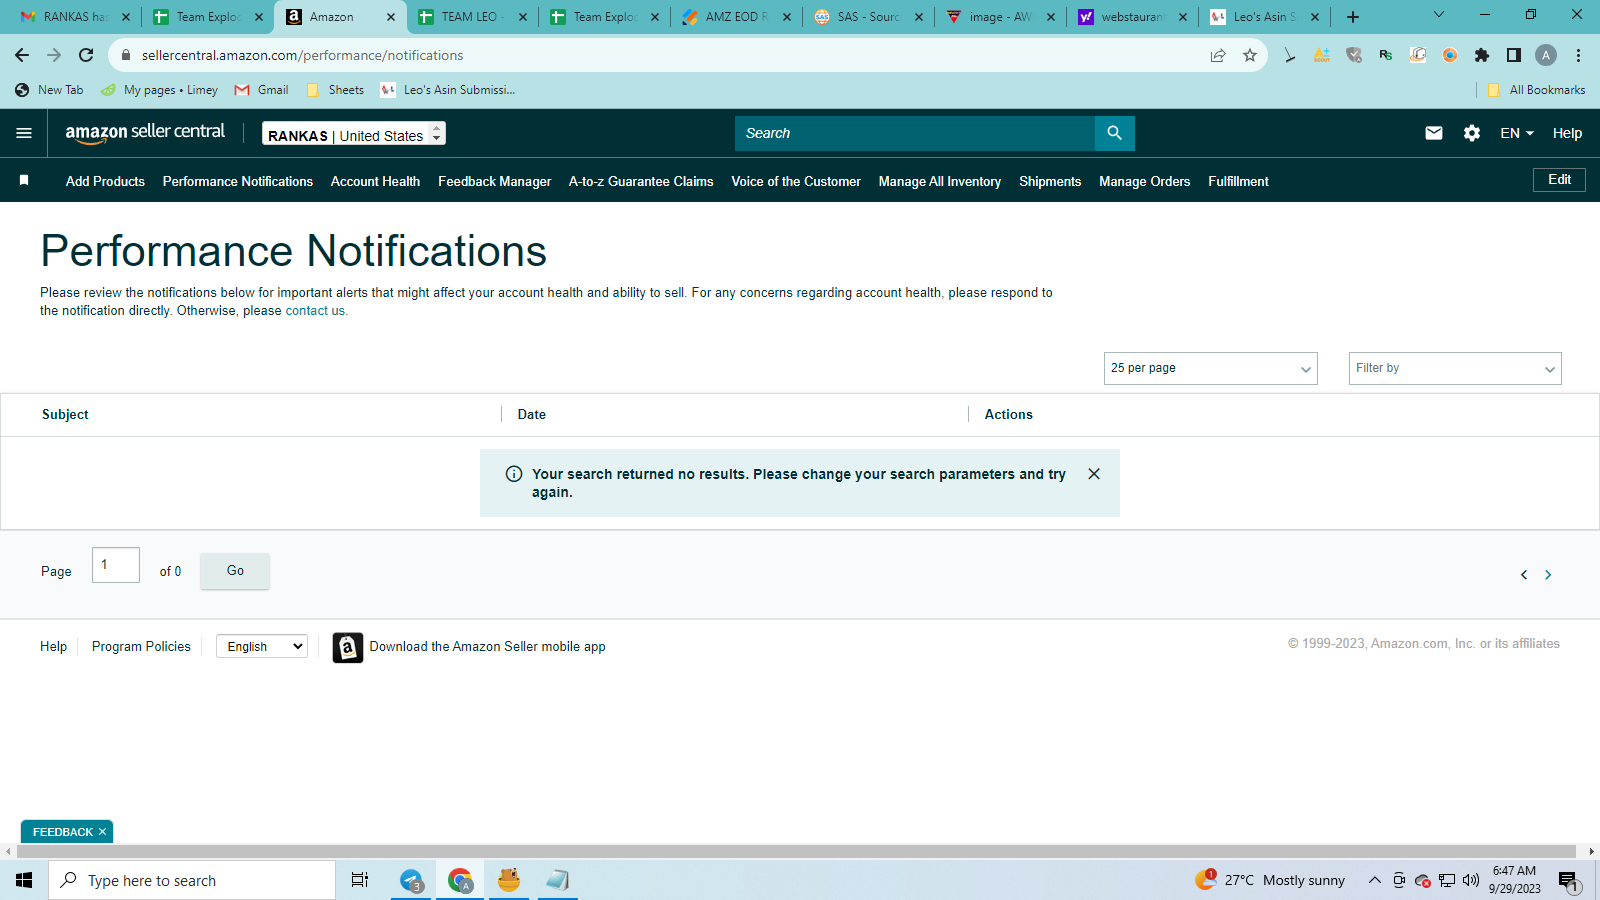This screenshot has width=1600, height=900.
Task: Click the info icon in the alert
Action: point(514,474)
